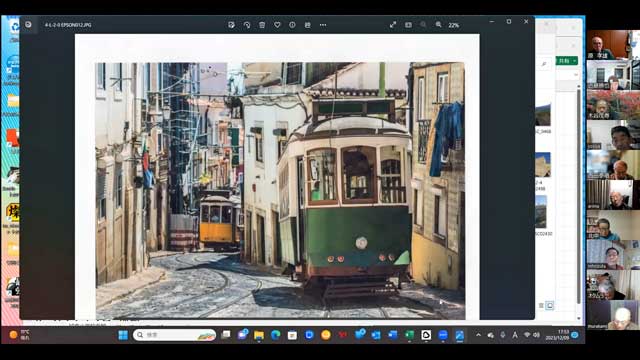Viewport: 640px width, 360px height.
Task: Mark the photo as favorite with heart icon
Action: coord(277,25)
